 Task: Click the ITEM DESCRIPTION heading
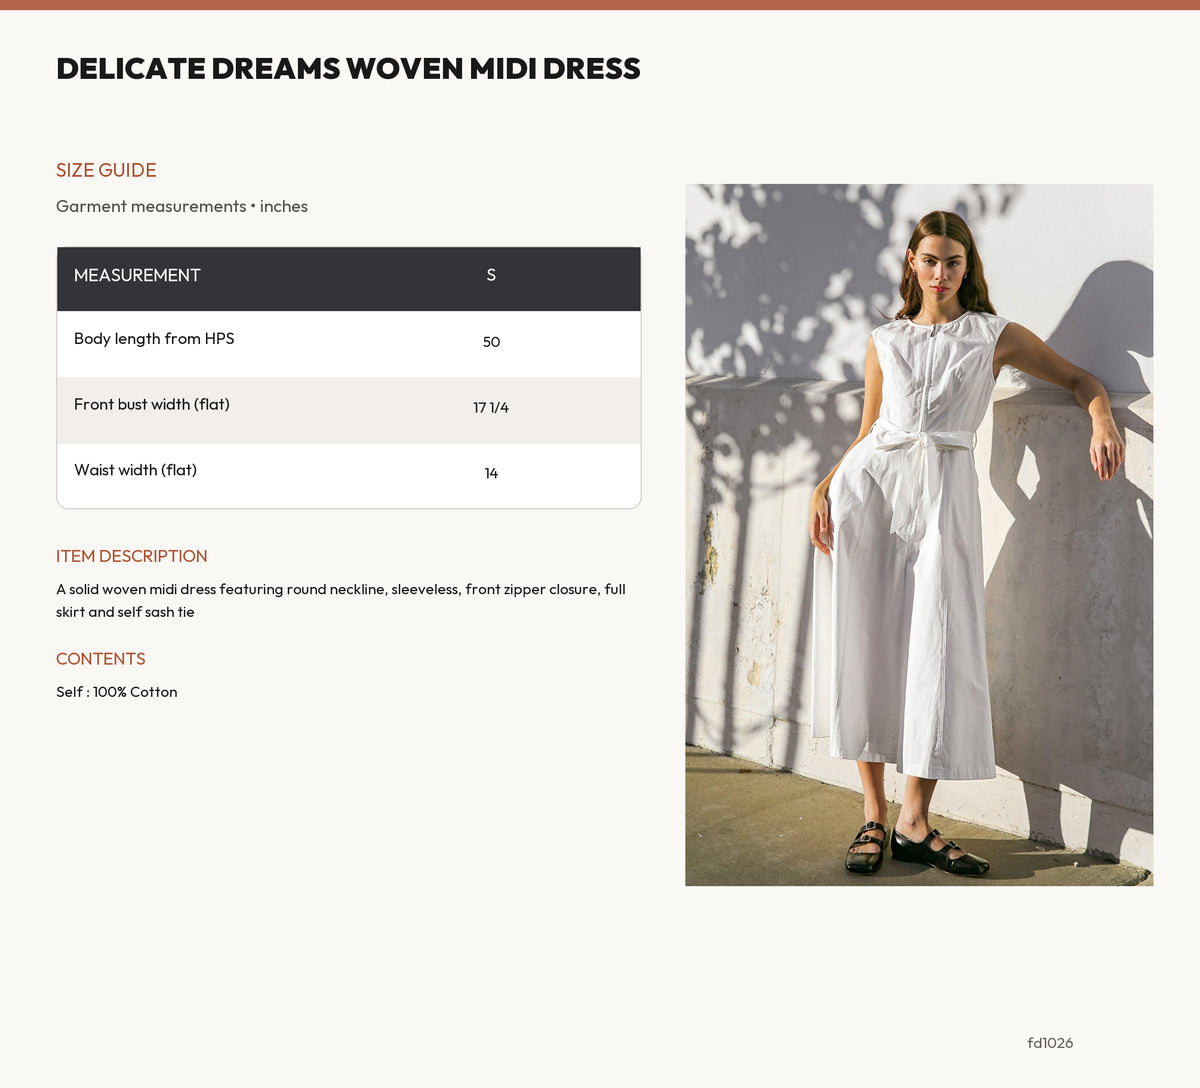[x=132, y=556]
